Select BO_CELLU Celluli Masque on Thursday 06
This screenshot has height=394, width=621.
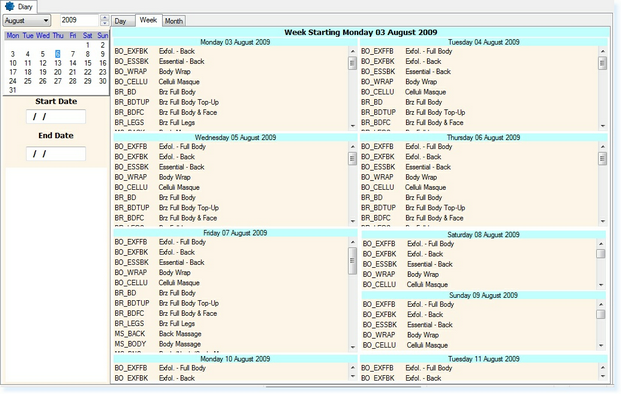click(x=479, y=187)
